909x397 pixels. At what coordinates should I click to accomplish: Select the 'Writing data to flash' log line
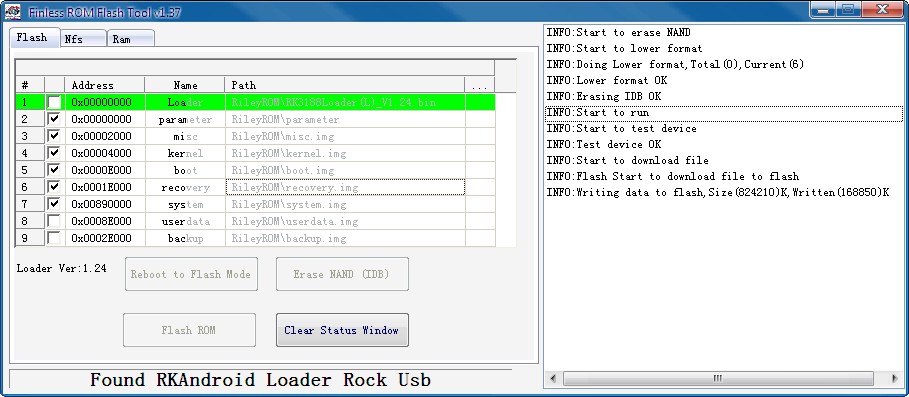[724, 192]
